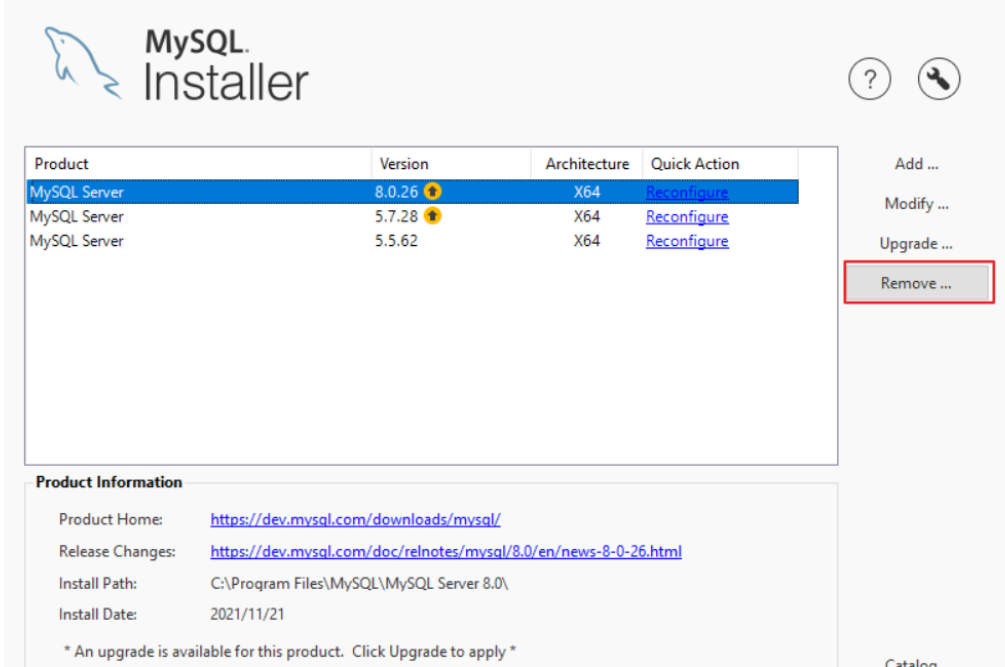1005x667 pixels.
Task: Select the MySQL Server 5.5.62 row
Action: click(413, 241)
